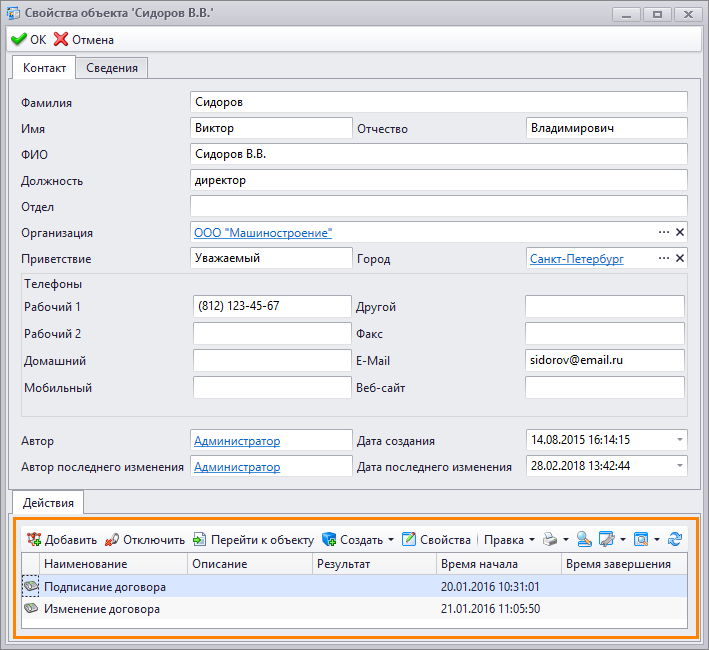Select the Контакт tab

[x=44, y=68]
